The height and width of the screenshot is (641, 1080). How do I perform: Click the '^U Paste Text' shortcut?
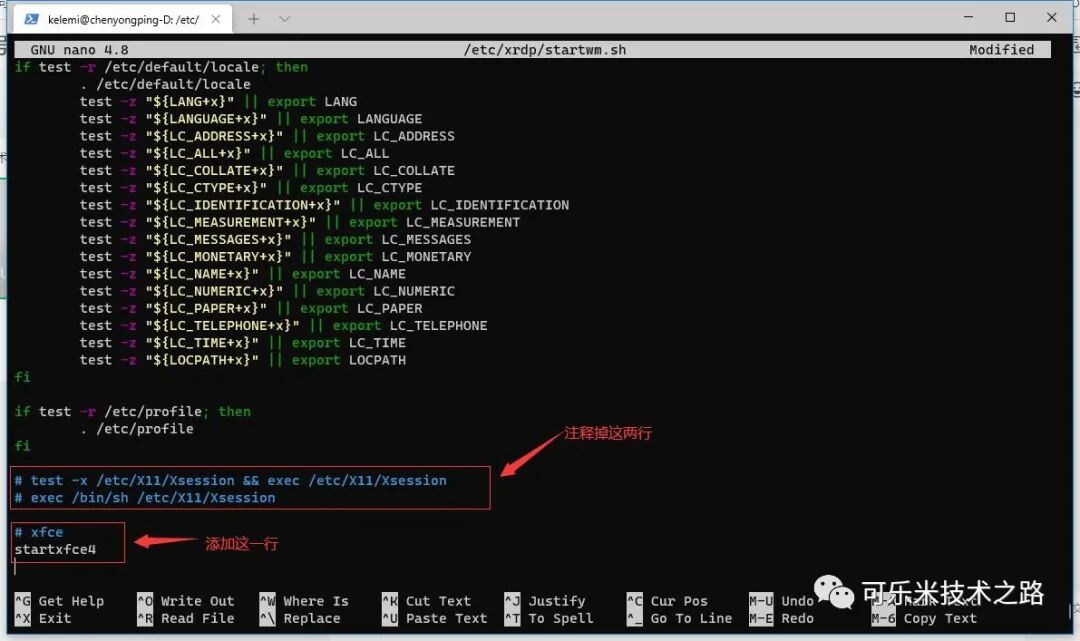[435, 618]
